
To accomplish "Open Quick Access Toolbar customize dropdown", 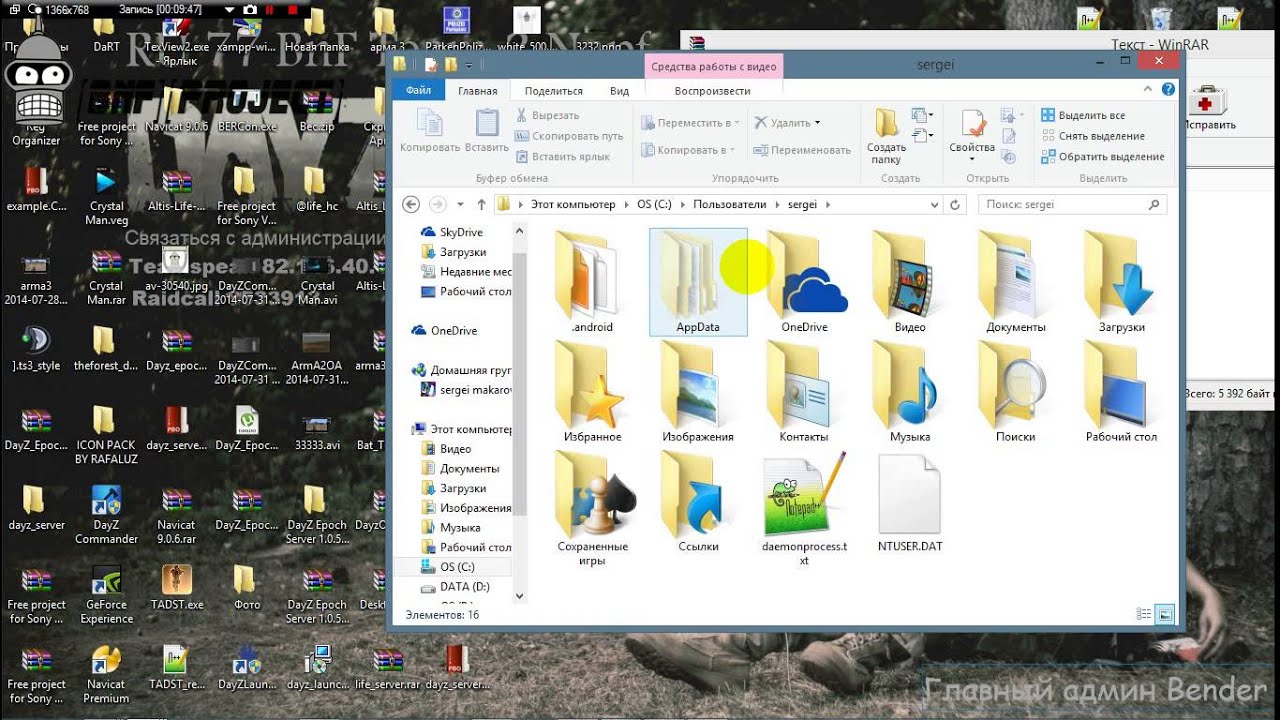I will [470, 65].
